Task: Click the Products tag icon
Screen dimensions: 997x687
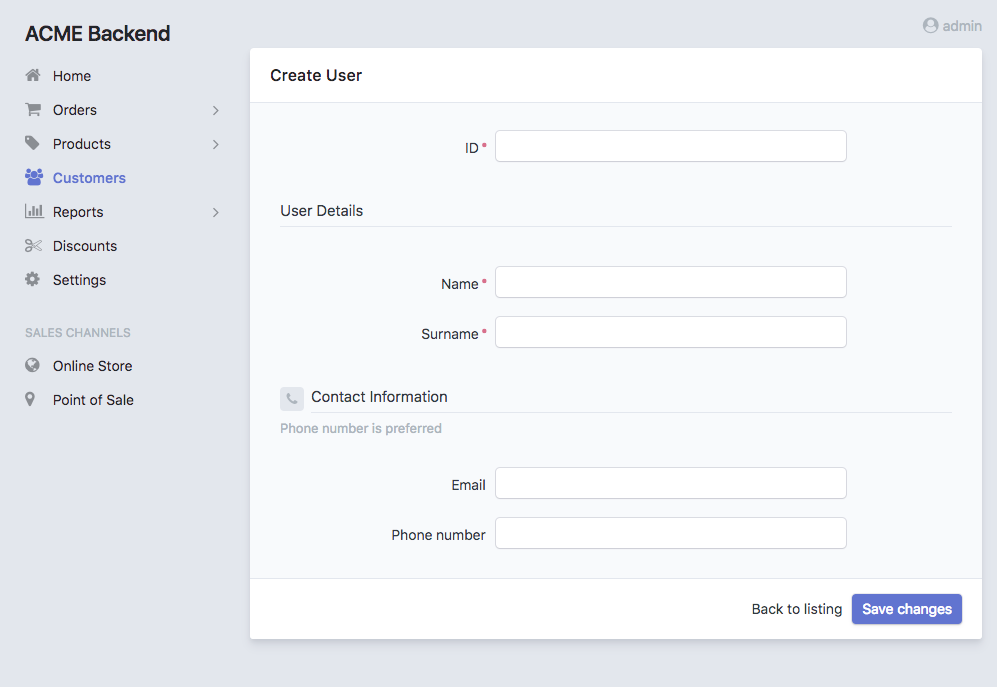Action: coord(33,144)
